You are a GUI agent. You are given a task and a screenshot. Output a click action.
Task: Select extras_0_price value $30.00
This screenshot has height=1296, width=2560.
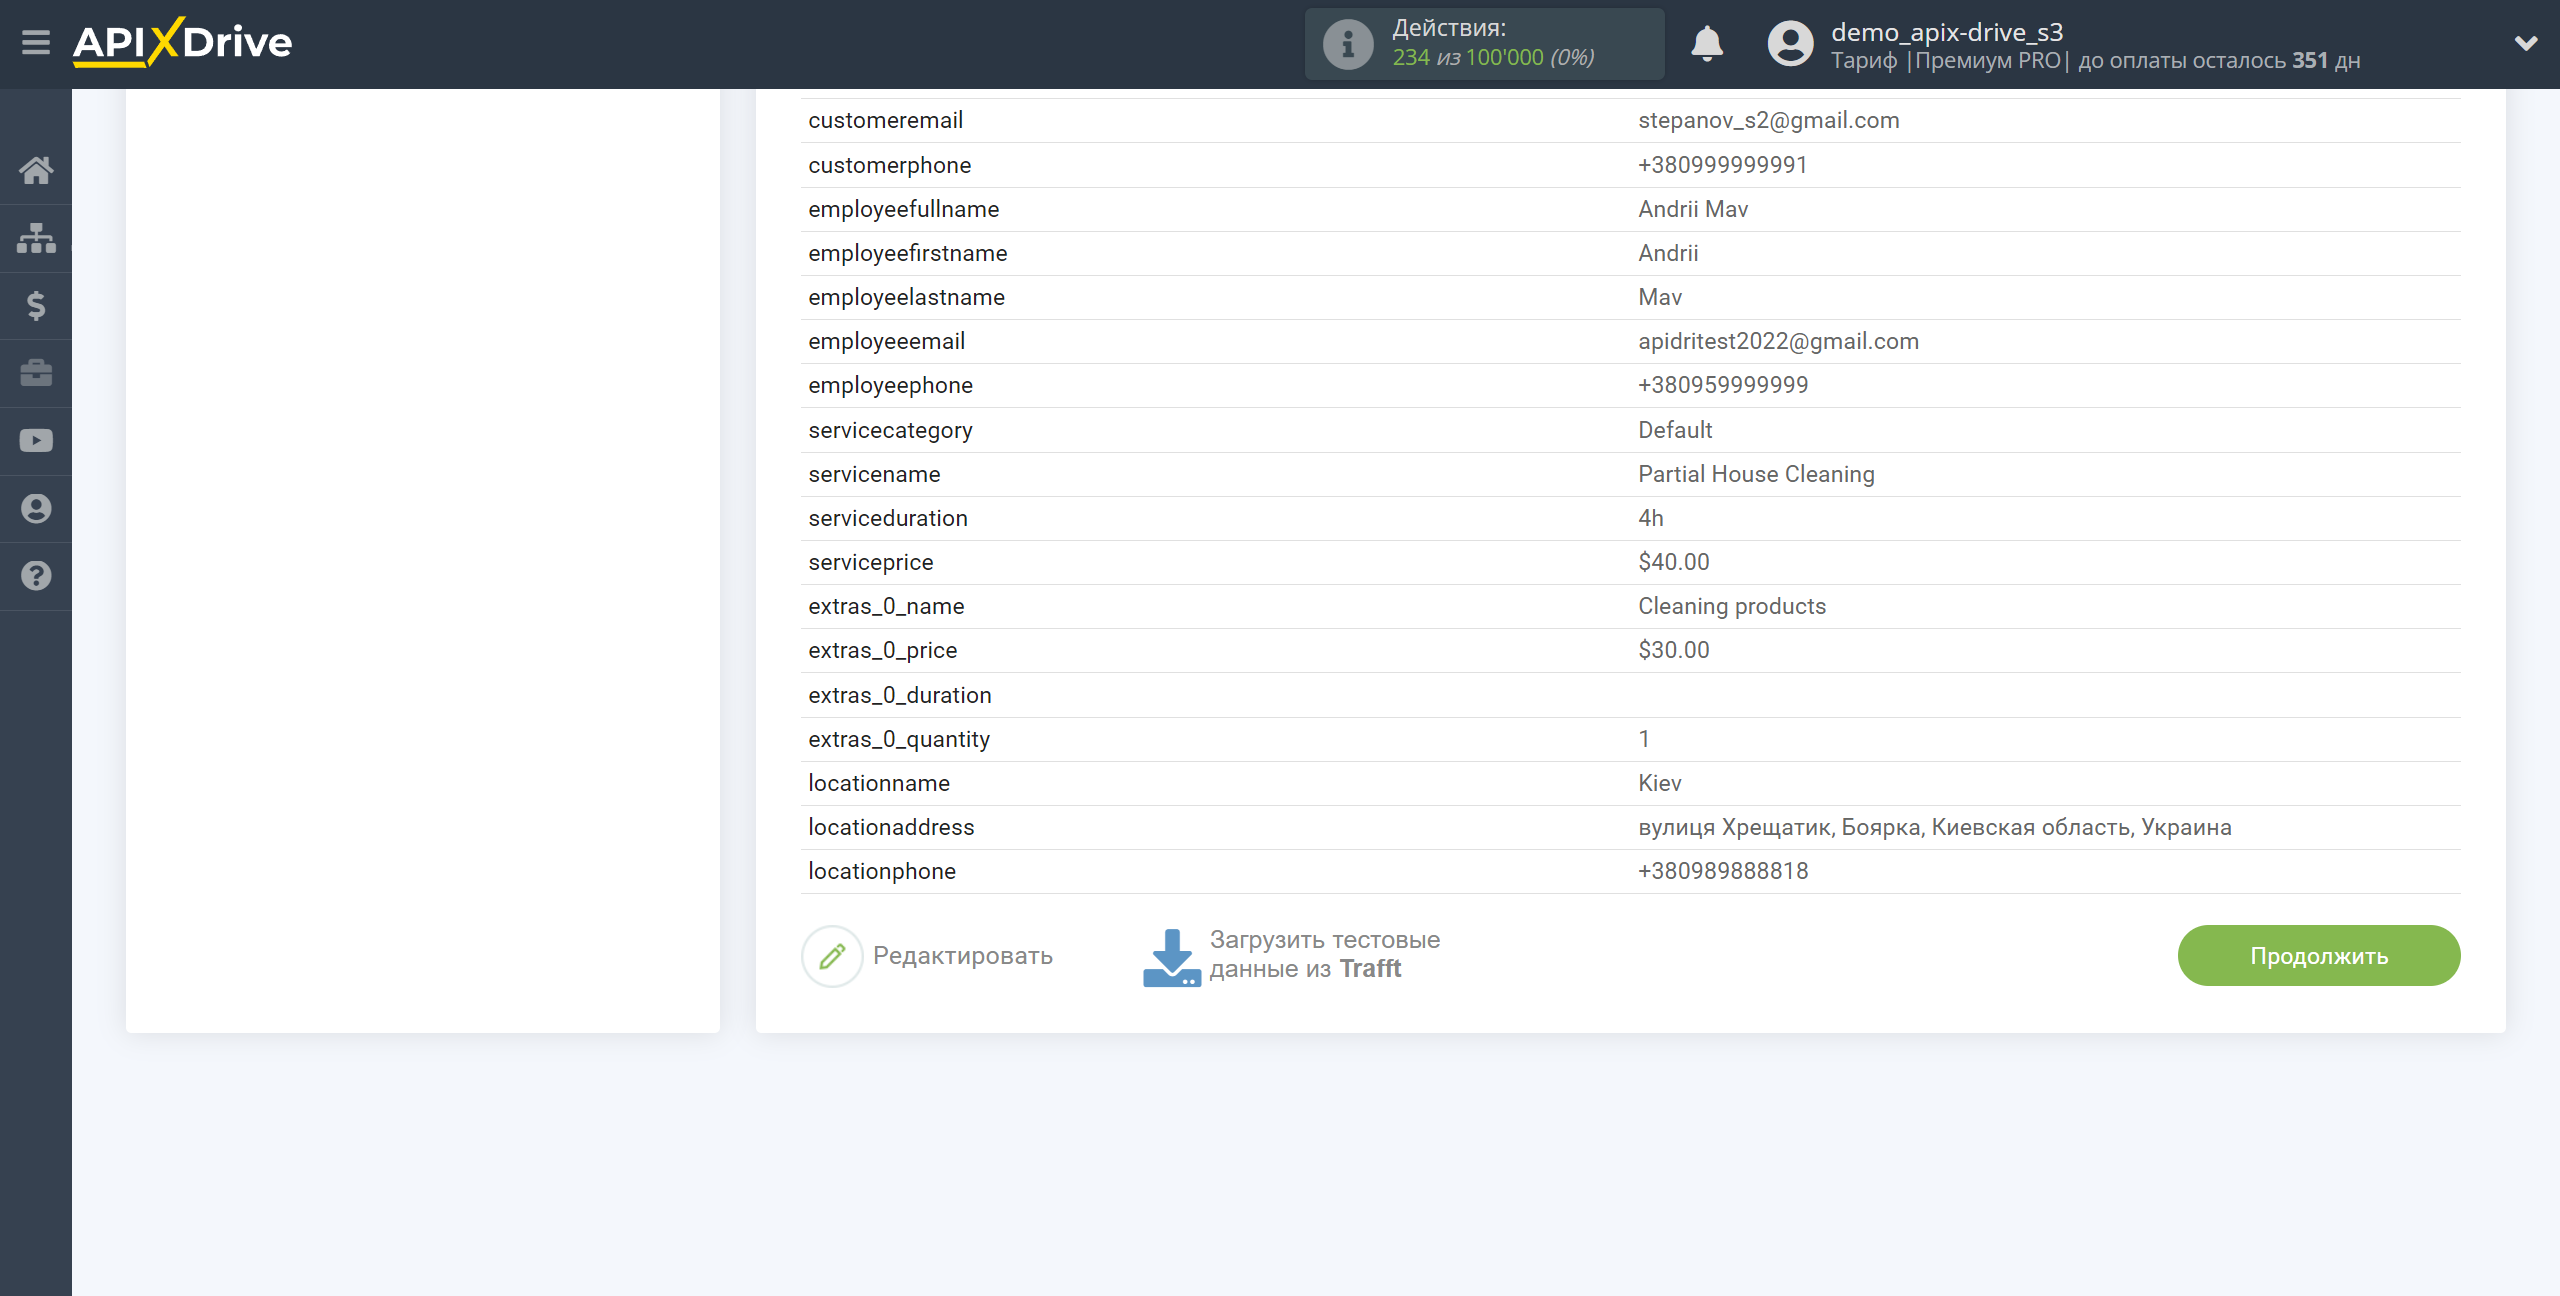click(x=1673, y=650)
